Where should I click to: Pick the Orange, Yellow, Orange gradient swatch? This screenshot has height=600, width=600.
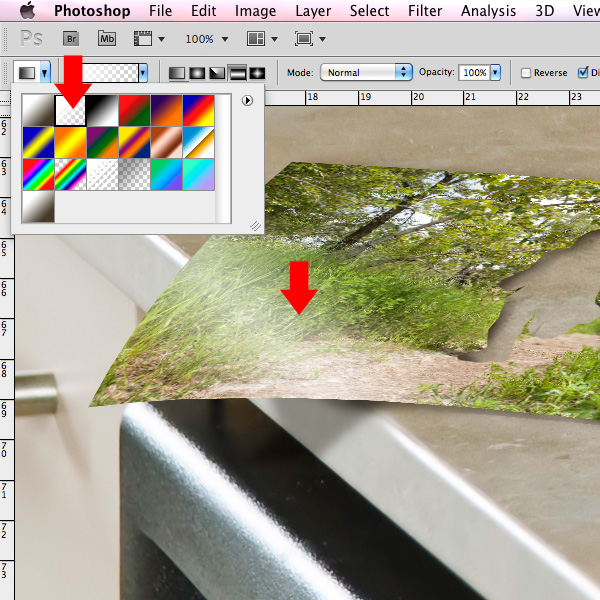(70, 142)
